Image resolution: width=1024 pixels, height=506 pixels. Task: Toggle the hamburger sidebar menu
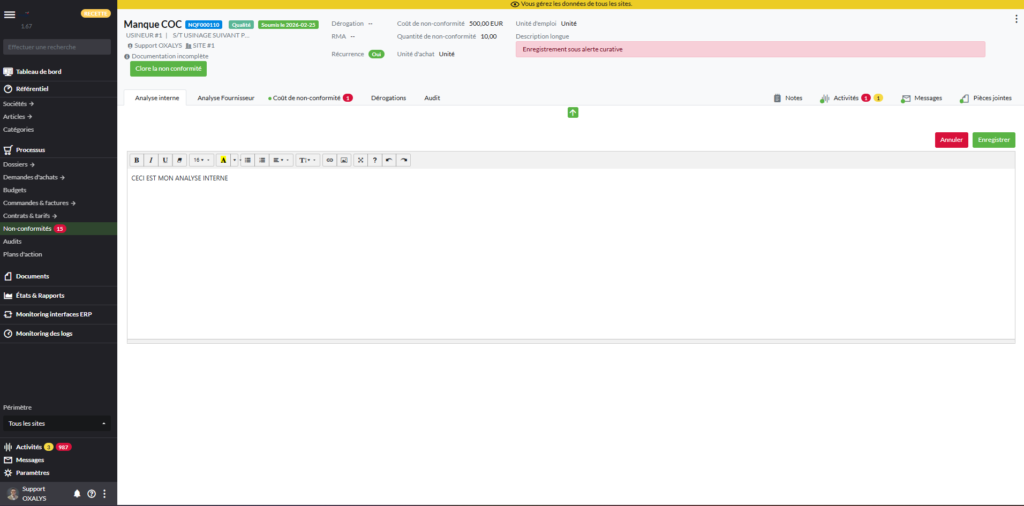(10, 14)
